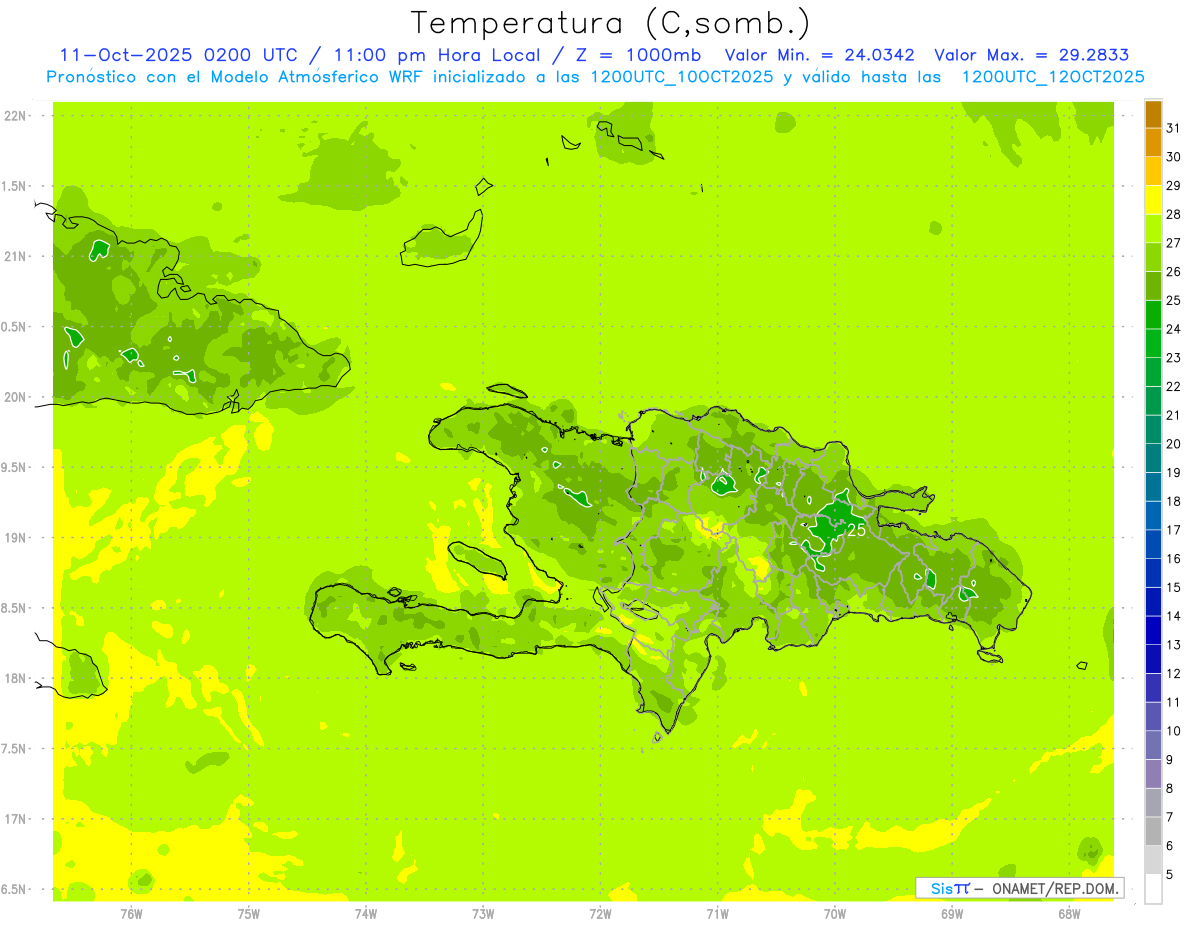
Task: Click the "69W" longitude label
Action: (952, 914)
